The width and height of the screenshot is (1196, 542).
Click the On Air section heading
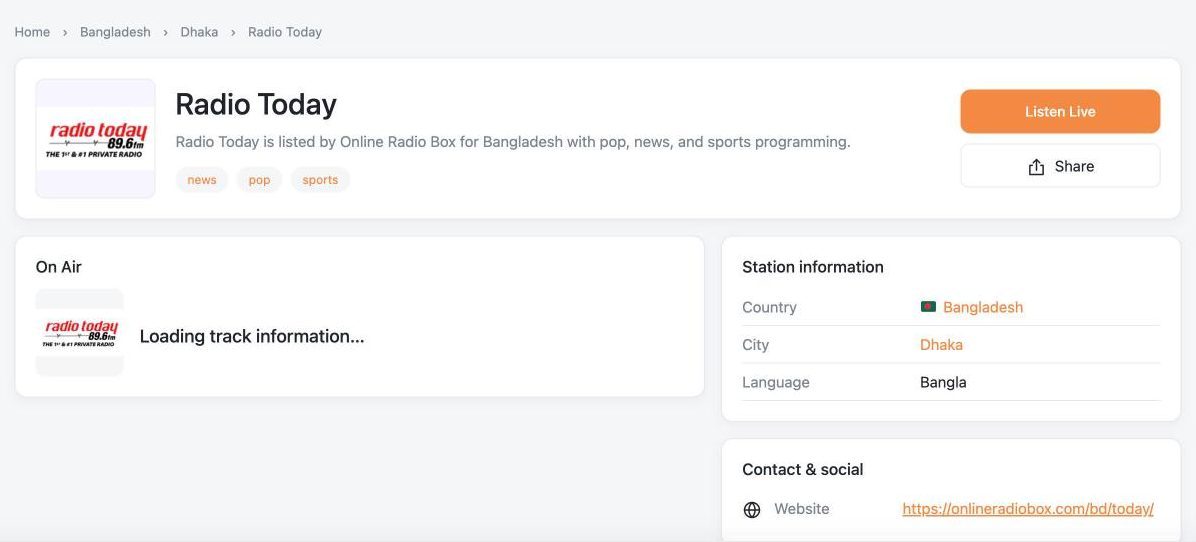pos(59,267)
